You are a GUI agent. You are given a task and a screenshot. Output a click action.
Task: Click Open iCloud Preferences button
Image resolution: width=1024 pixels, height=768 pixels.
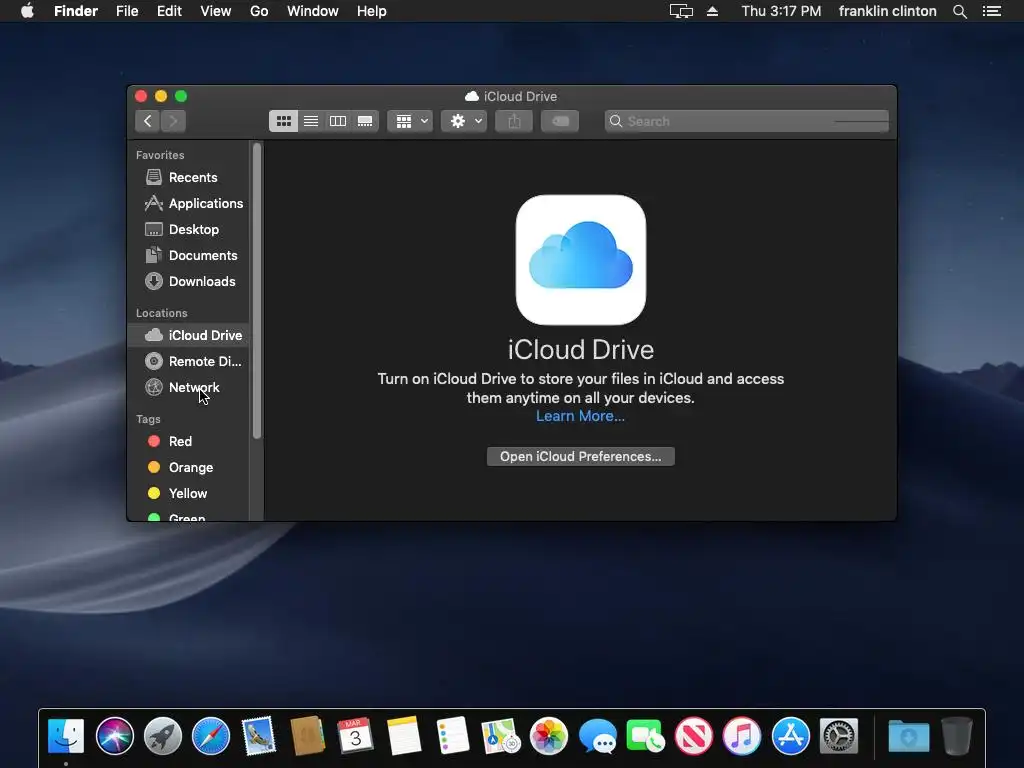point(581,456)
